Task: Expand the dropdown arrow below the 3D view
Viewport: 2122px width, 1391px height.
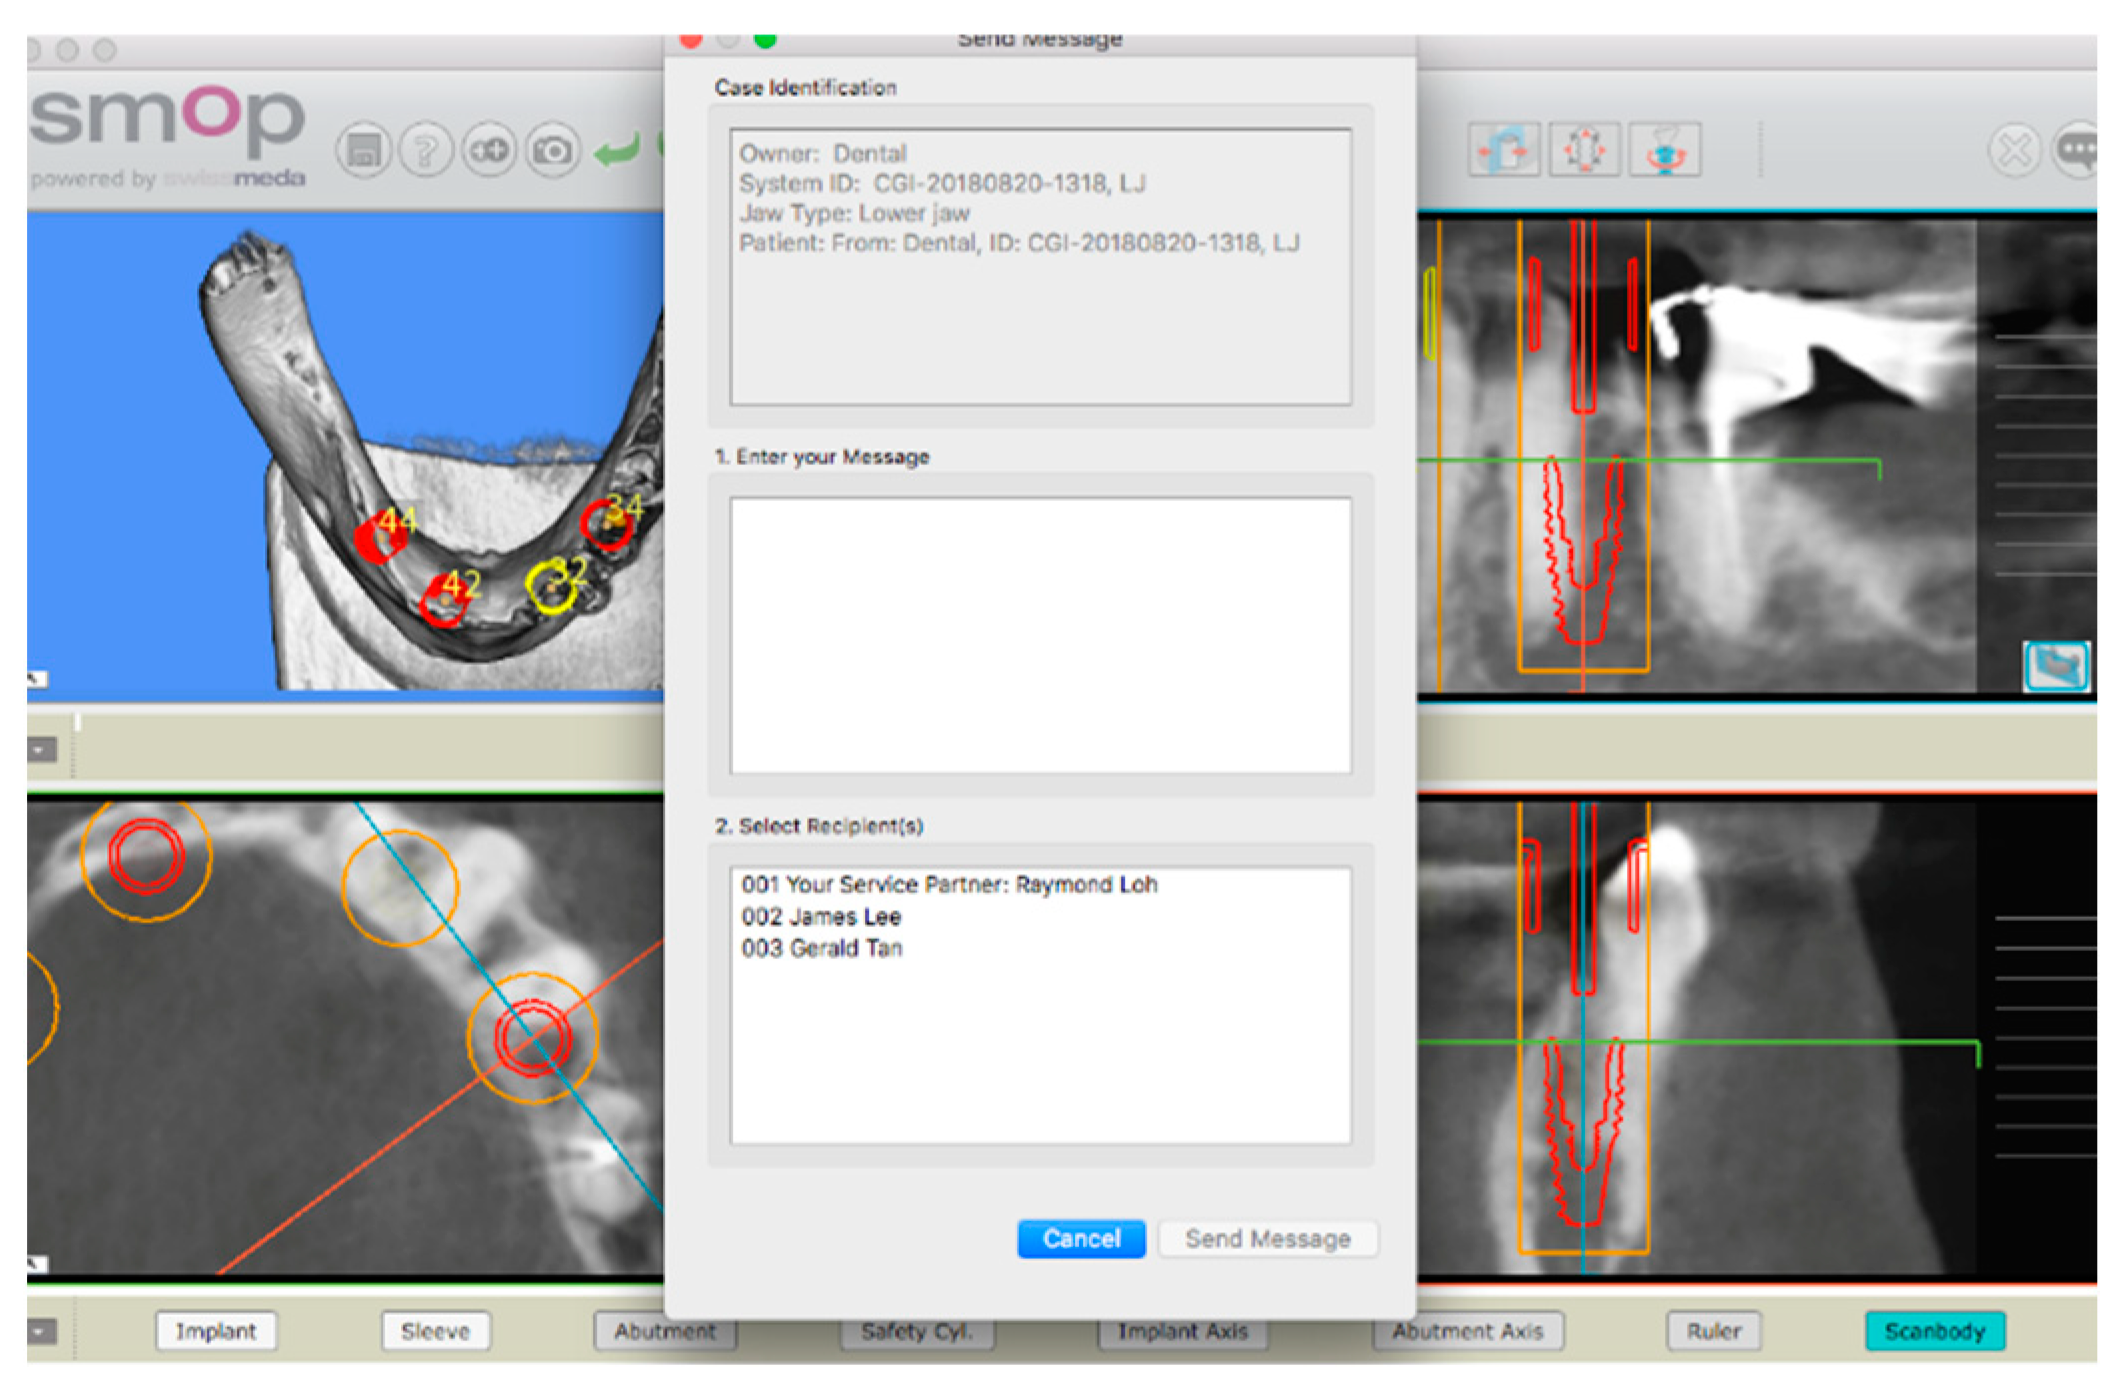Action: coord(41,749)
